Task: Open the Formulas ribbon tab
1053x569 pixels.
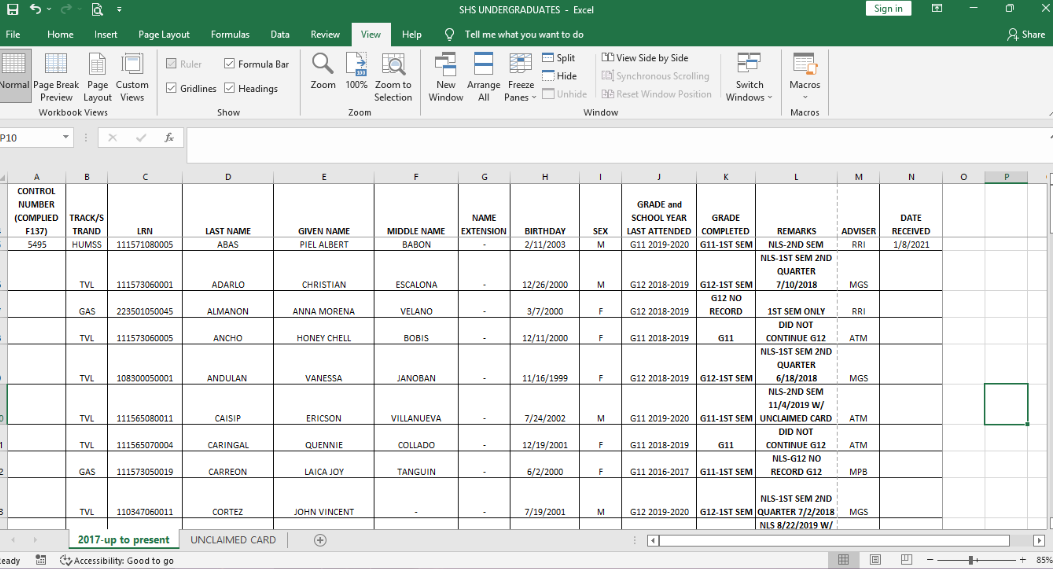Action: click(230, 34)
